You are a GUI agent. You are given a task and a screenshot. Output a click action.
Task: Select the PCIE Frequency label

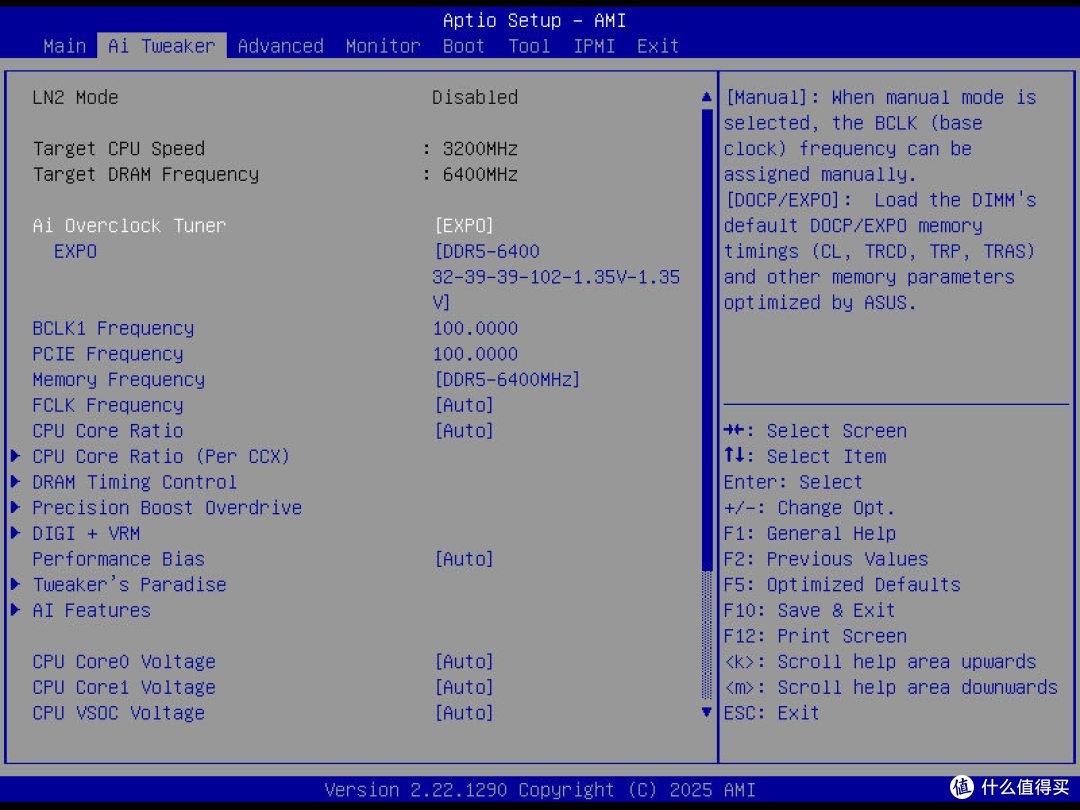107,353
